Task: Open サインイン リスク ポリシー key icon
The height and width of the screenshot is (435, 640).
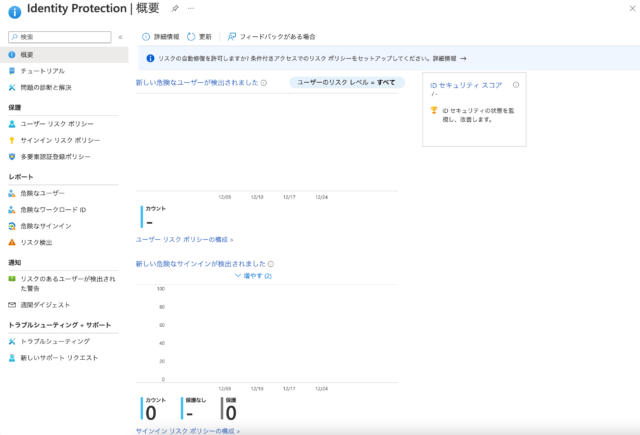Action: coord(12,140)
